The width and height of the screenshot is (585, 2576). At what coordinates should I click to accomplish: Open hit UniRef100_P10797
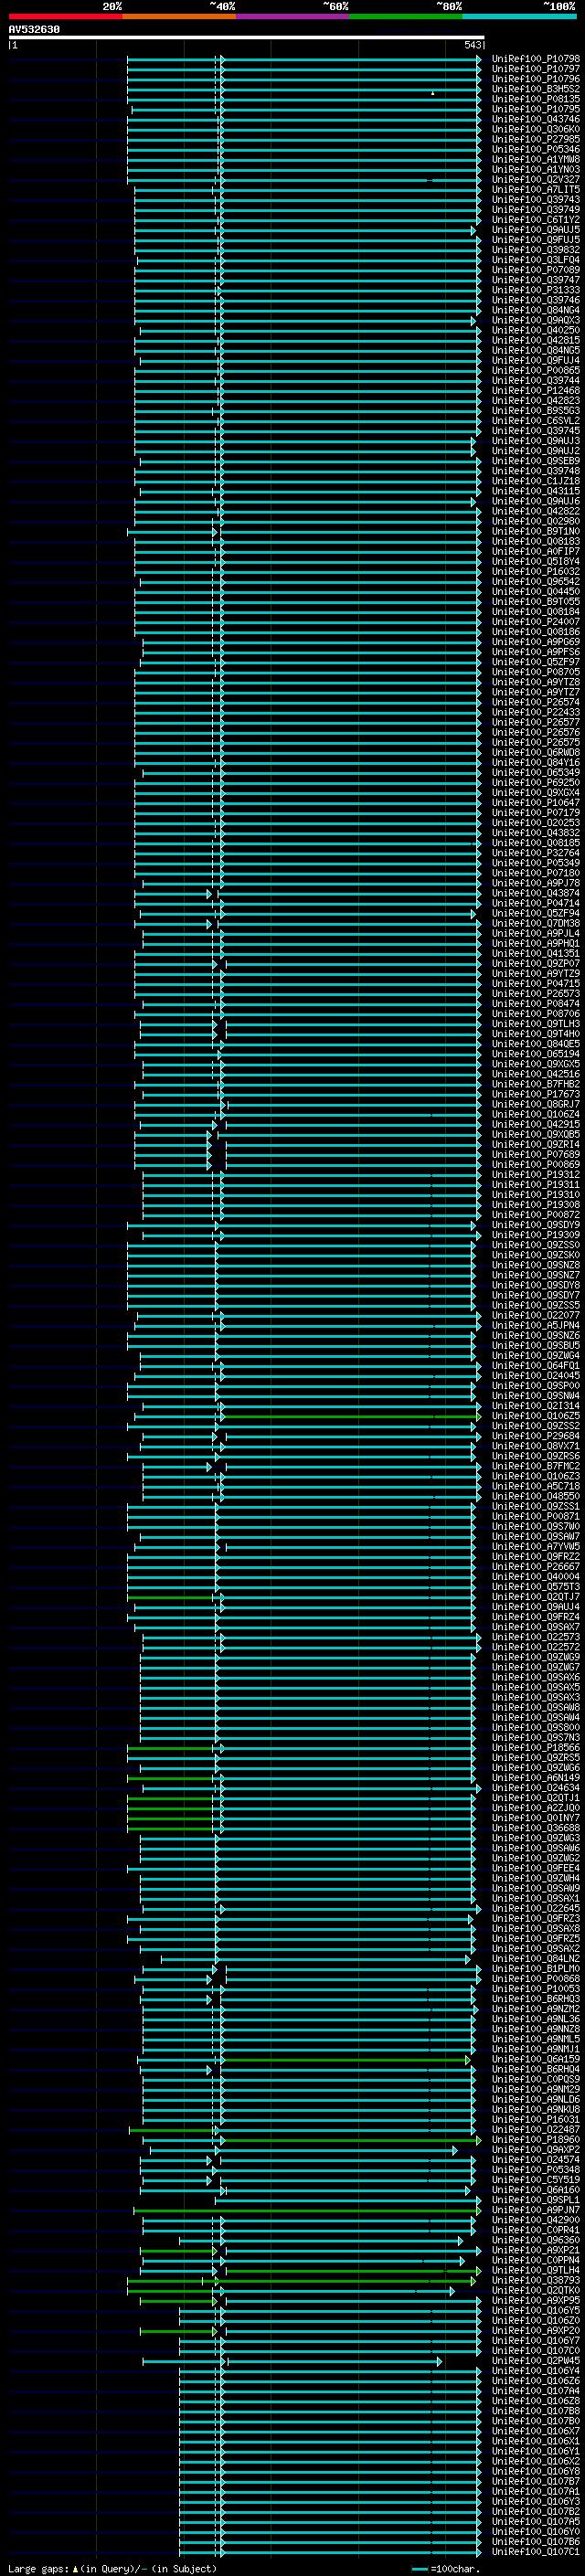pyautogui.click(x=536, y=69)
